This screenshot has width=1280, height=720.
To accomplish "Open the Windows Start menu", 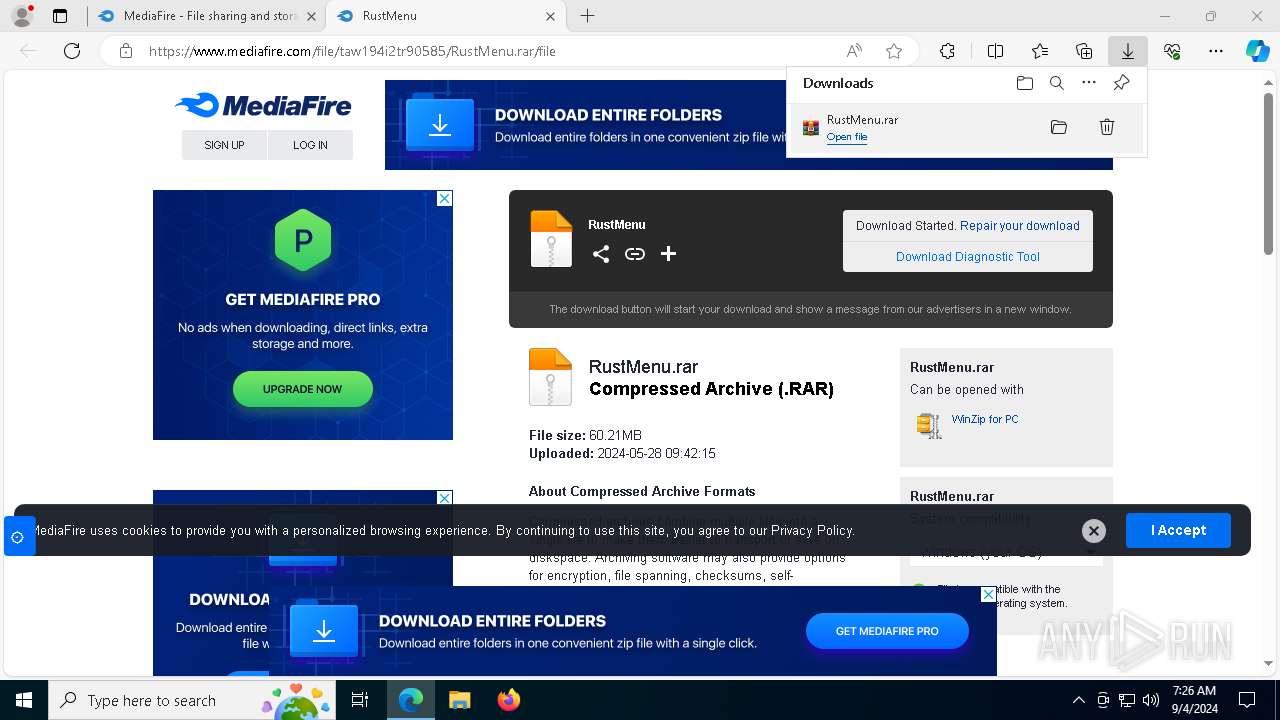I will point(24,700).
